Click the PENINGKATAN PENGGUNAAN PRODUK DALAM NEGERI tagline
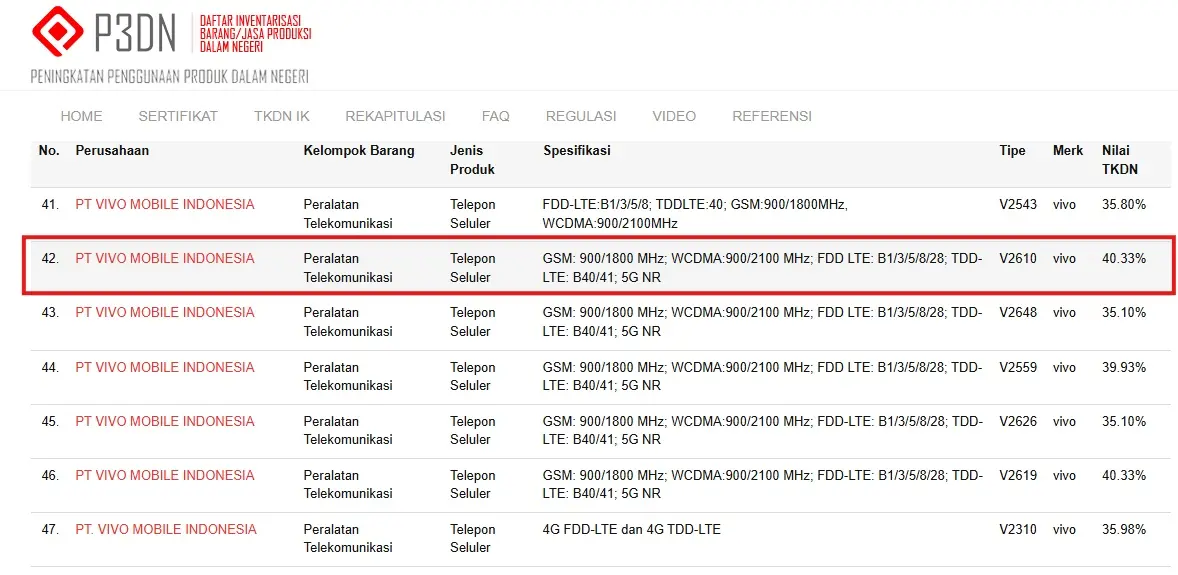1178x575 pixels. (x=170, y=77)
